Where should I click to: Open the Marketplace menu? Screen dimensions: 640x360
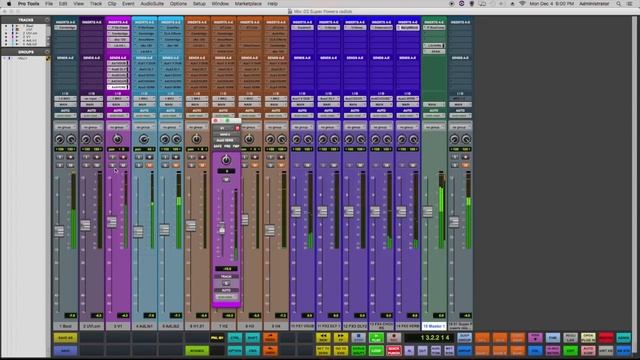pos(248,4)
